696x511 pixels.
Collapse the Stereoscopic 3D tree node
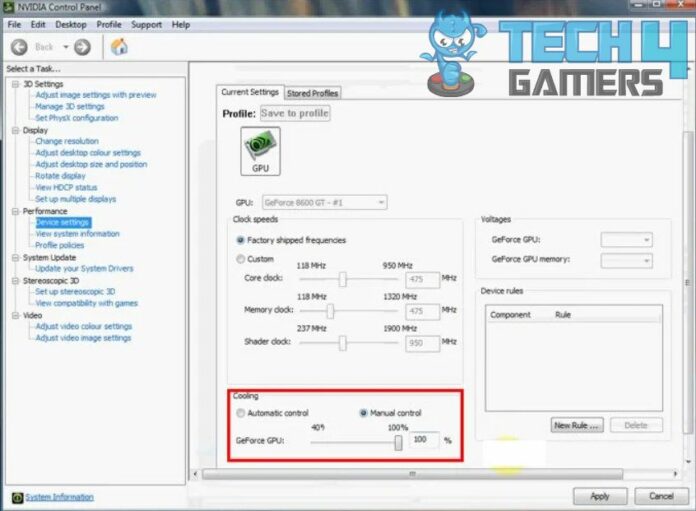(16, 281)
